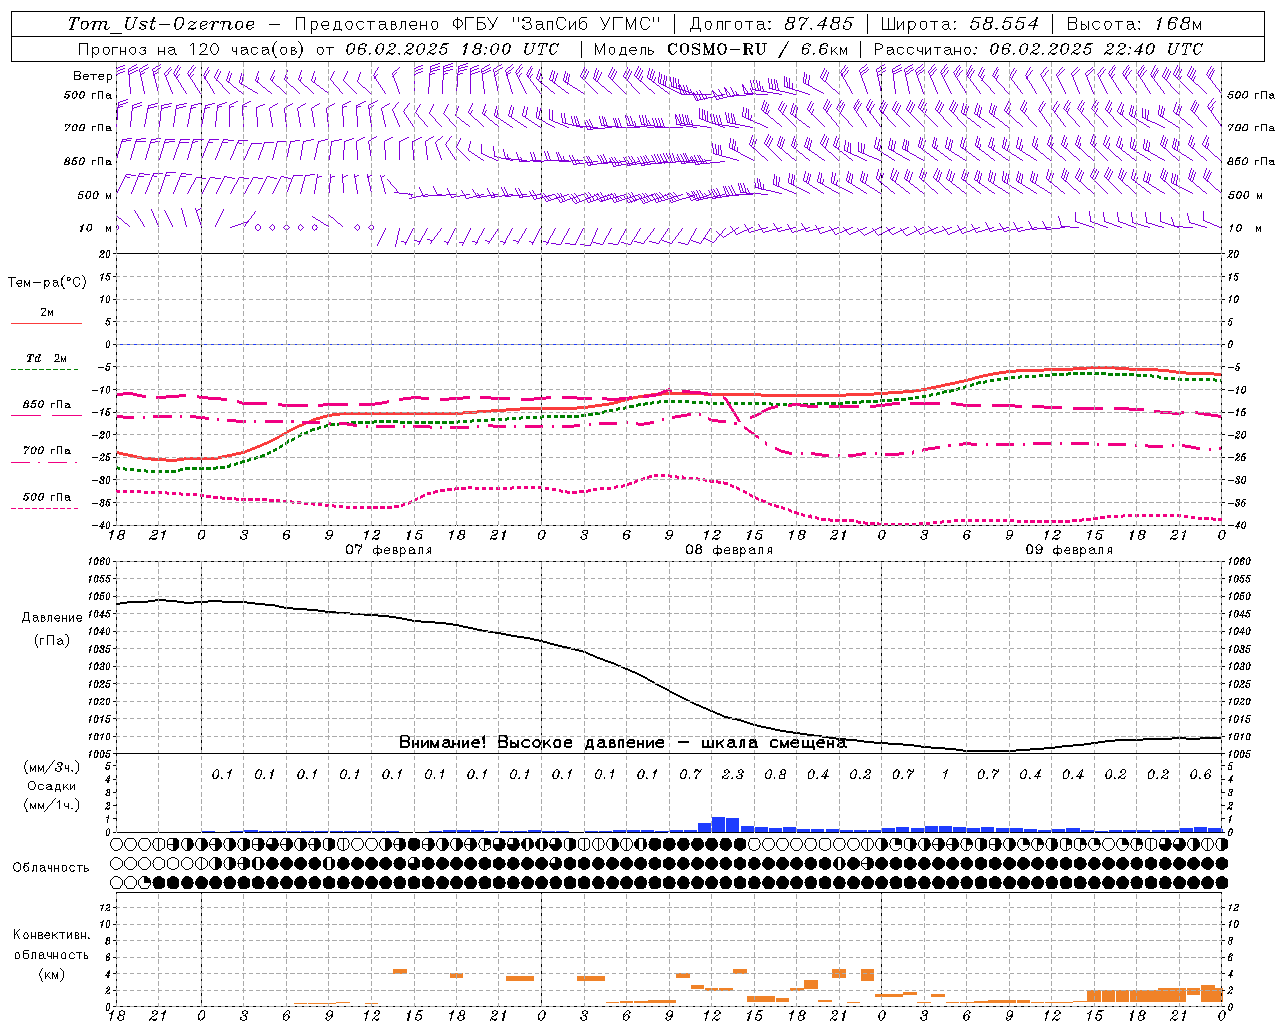1280x1024 pixels.
Task: Click the '500 м' label on left wind axis
Action: (x=95, y=195)
